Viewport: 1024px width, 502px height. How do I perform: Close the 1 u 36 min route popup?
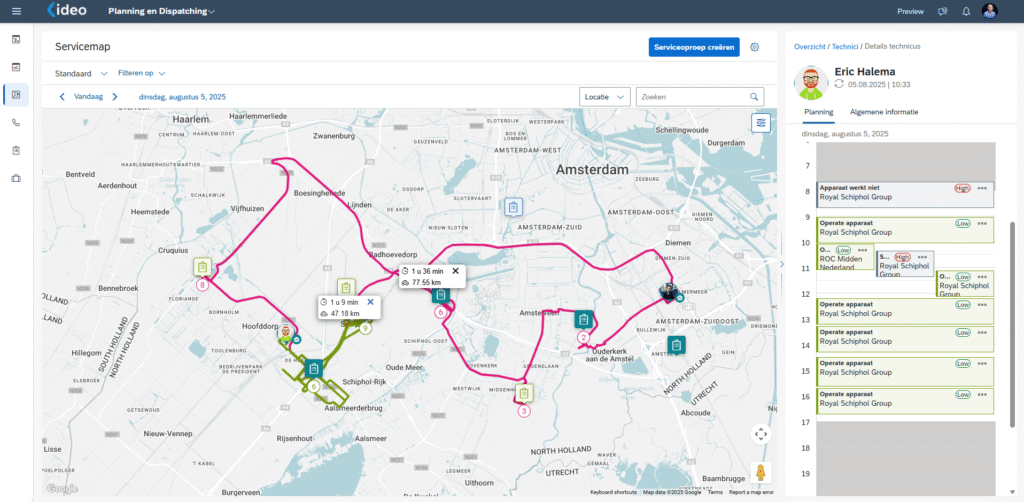456,270
